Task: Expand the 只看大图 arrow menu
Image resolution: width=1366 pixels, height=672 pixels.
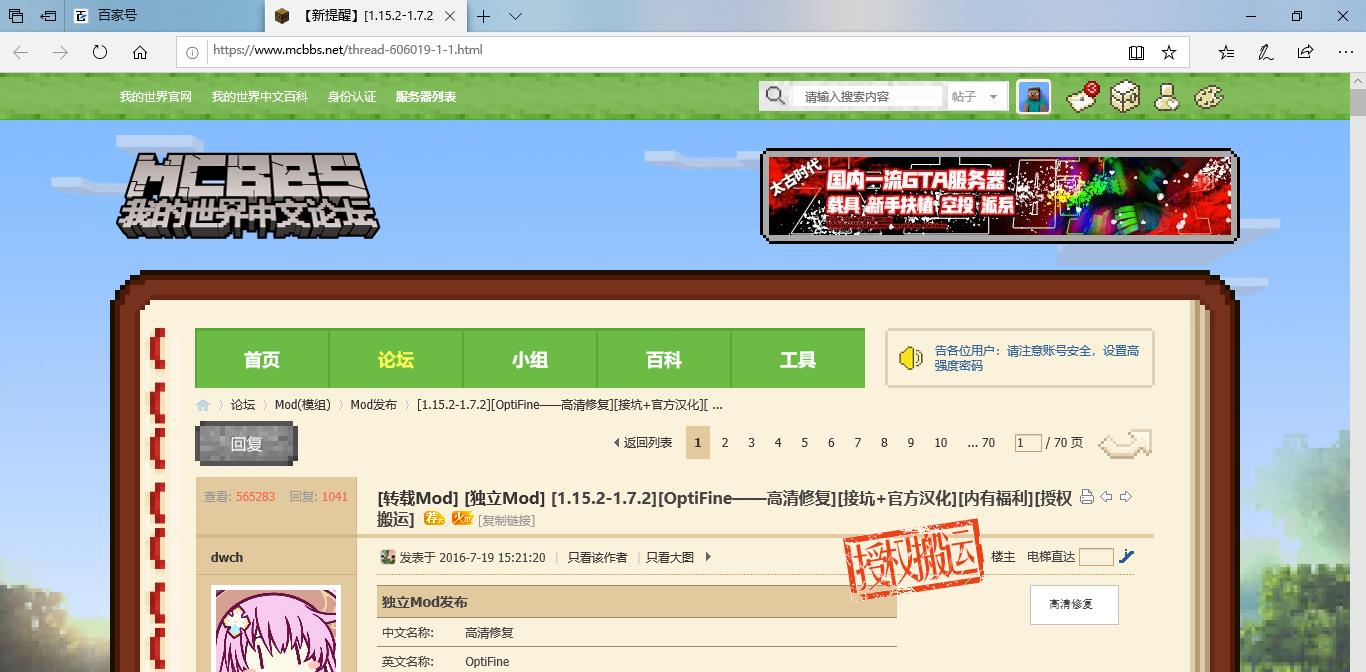Action: click(708, 557)
